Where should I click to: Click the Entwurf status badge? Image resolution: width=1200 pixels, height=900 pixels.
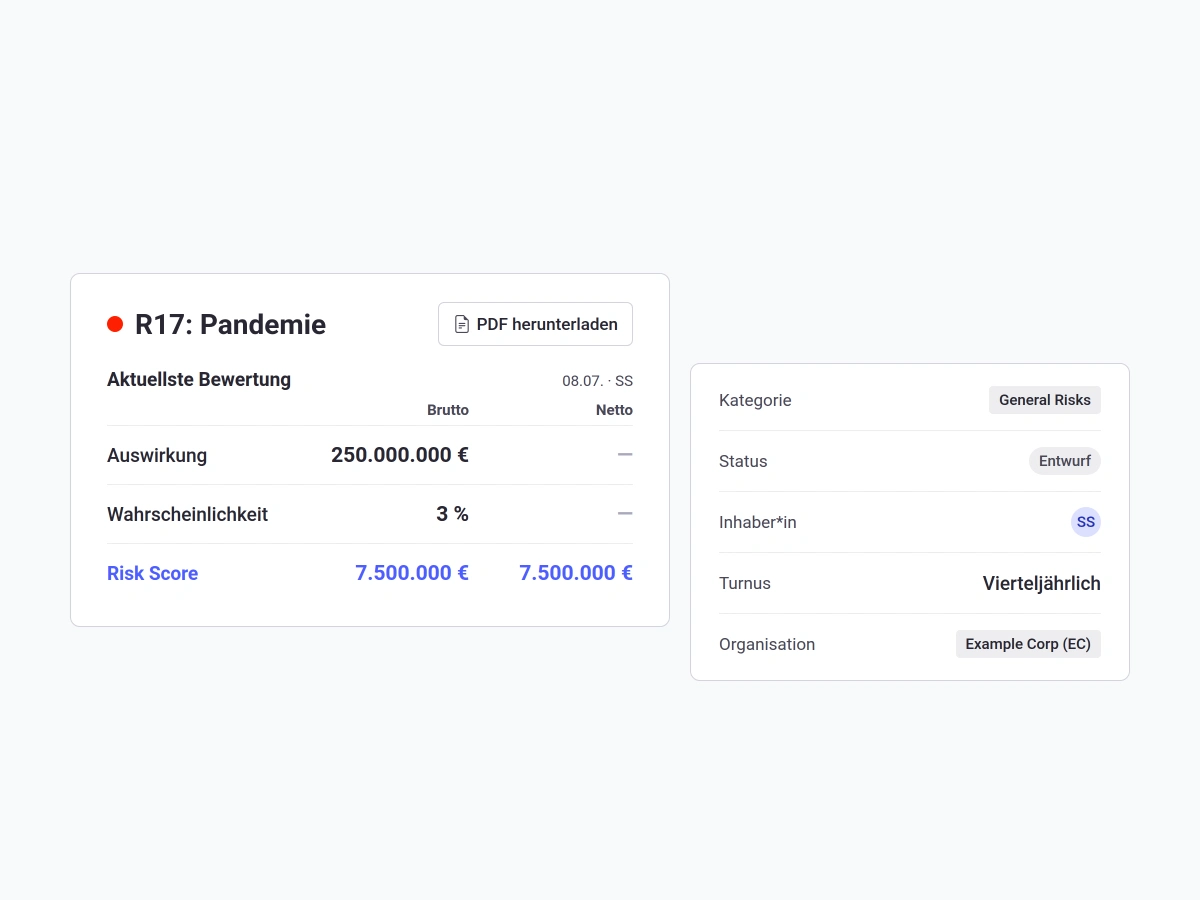(x=1065, y=461)
